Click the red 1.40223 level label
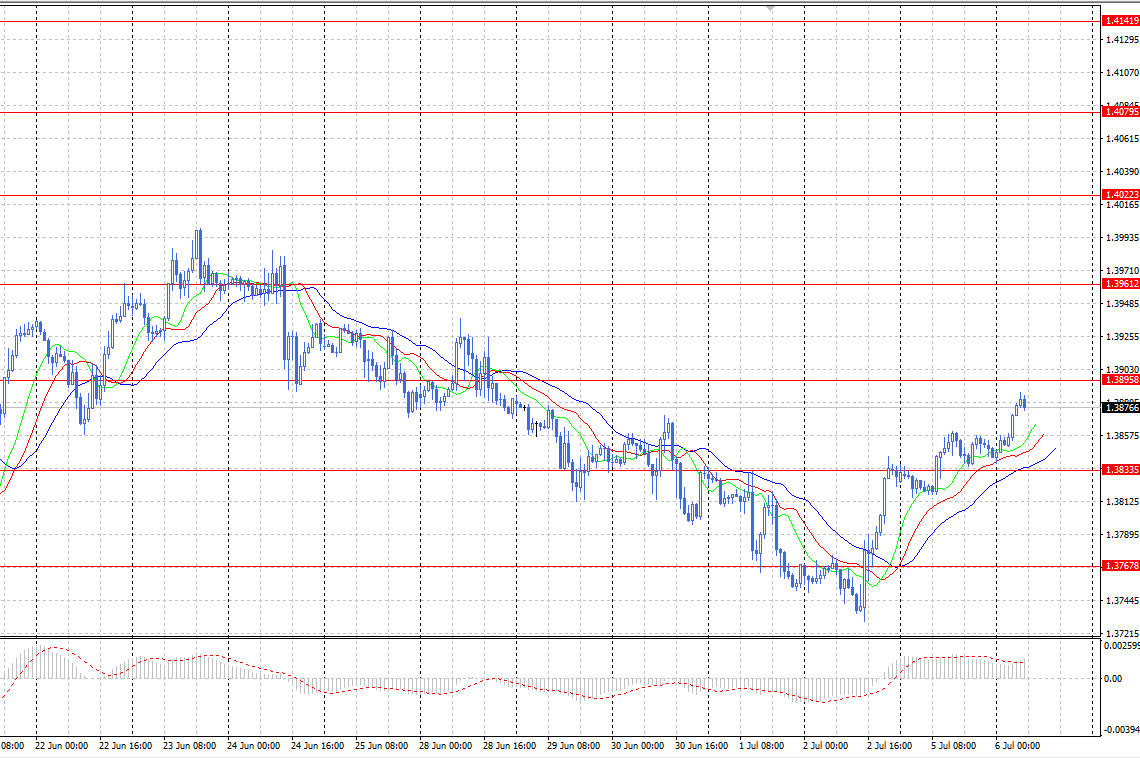Image resolution: width=1140 pixels, height=758 pixels. [x=1121, y=195]
